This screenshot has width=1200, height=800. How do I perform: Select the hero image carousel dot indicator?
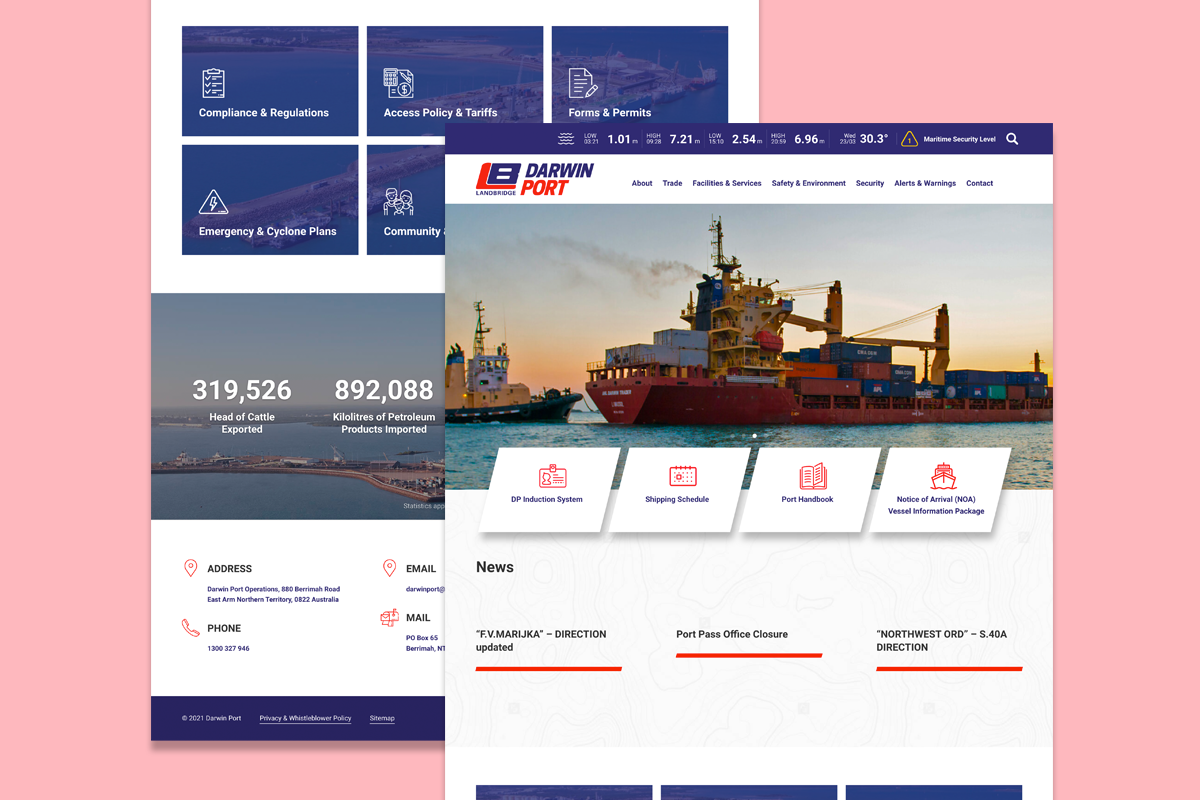pos(754,436)
